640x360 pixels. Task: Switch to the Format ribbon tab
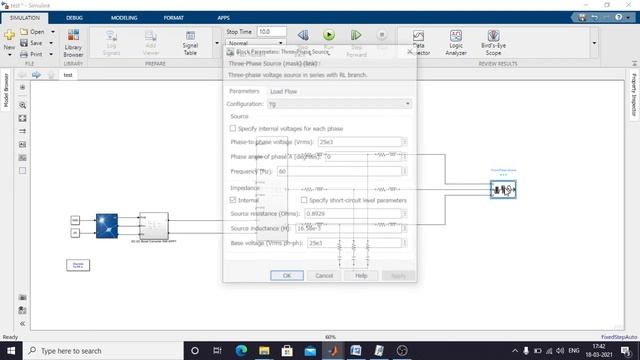pyautogui.click(x=173, y=18)
